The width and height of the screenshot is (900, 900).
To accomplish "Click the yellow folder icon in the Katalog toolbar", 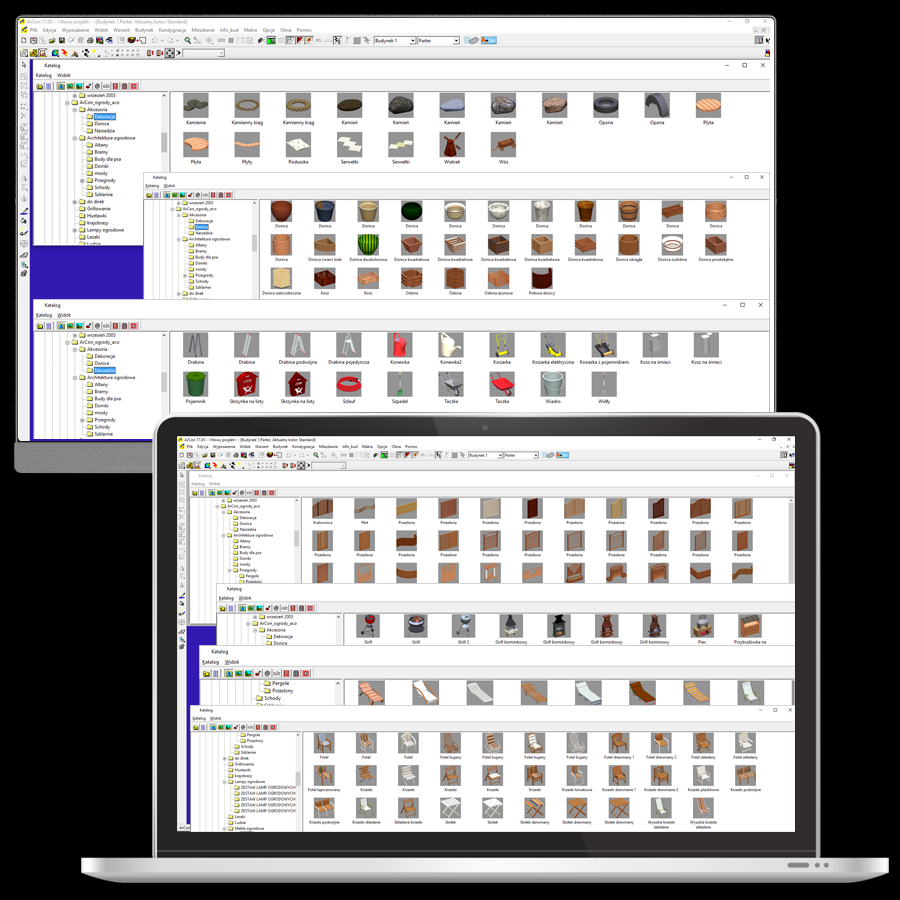I will click(x=39, y=85).
